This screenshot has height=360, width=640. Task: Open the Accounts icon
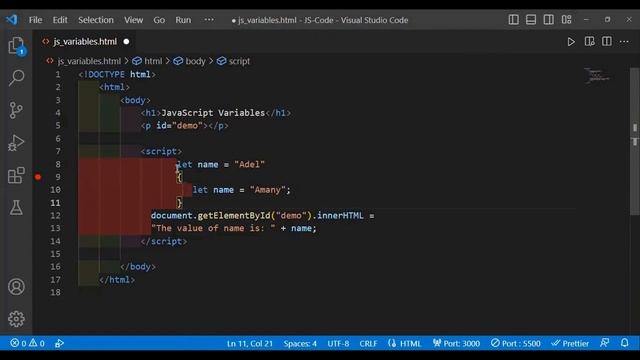coord(16,287)
